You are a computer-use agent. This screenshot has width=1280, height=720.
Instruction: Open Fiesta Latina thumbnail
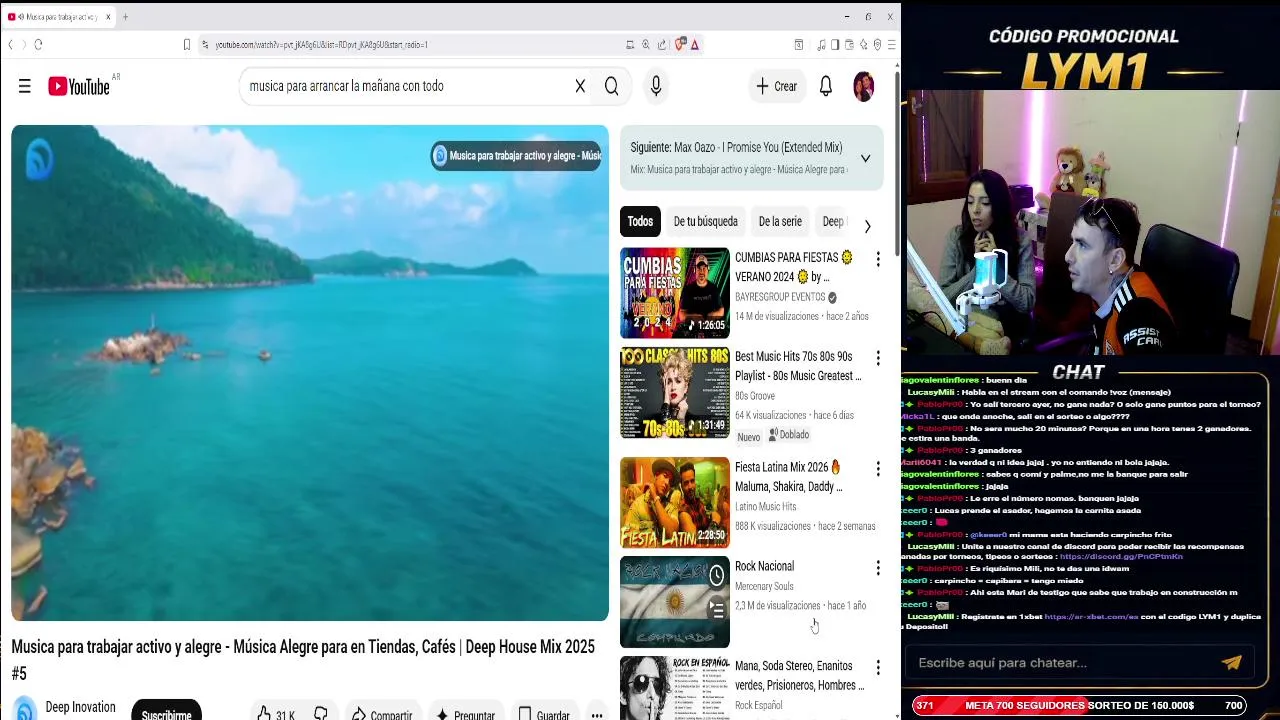tap(675, 502)
